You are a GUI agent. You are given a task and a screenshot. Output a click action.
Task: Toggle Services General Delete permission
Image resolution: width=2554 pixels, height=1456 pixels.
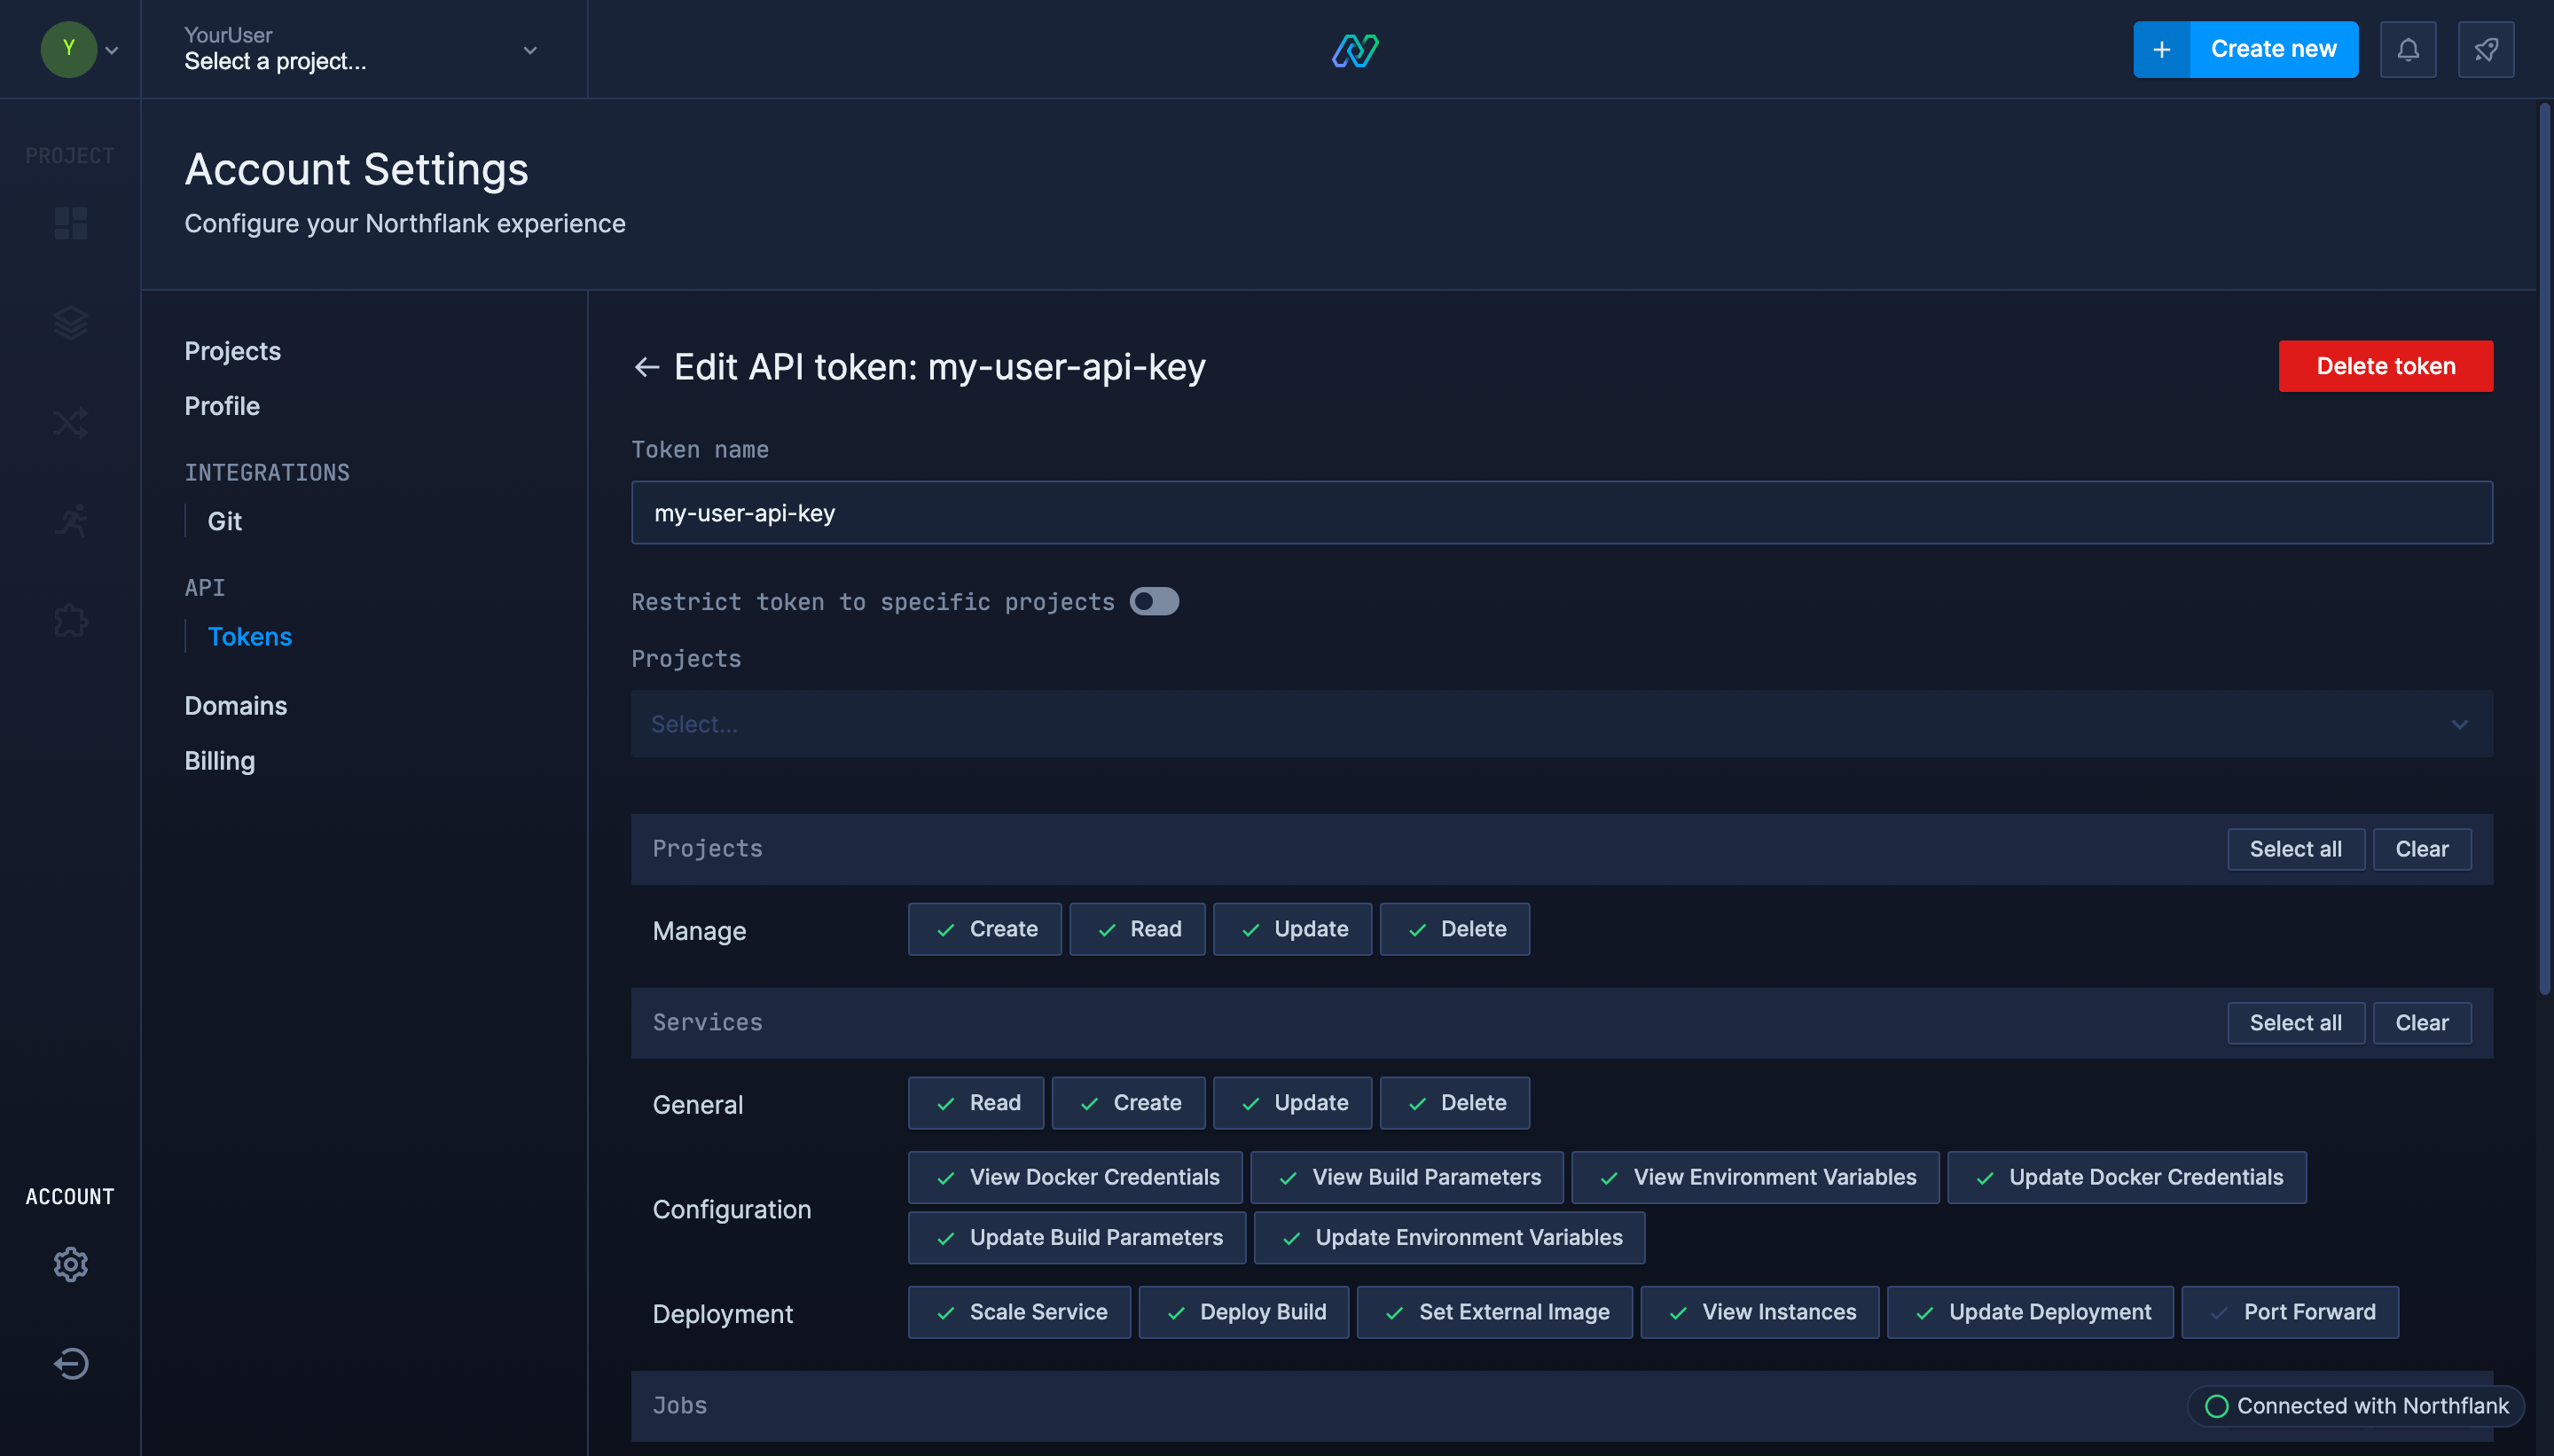[1454, 1102]
